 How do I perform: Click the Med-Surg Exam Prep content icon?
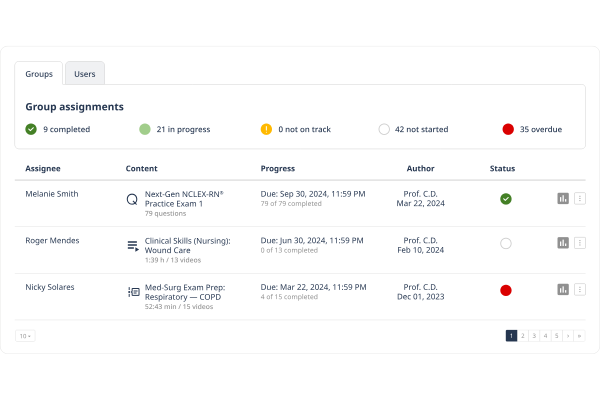pyautogui.click(x=133, y=292)
